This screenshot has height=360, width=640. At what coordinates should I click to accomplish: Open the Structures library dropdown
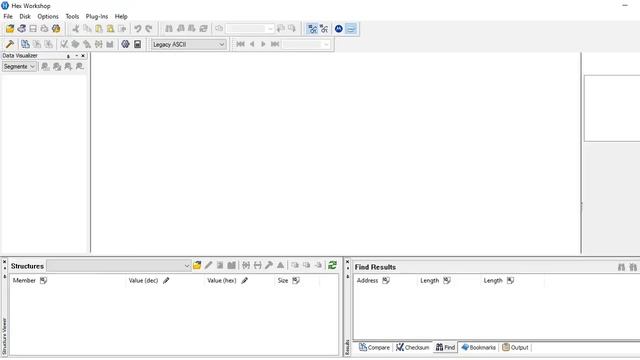tap(119, 266)
